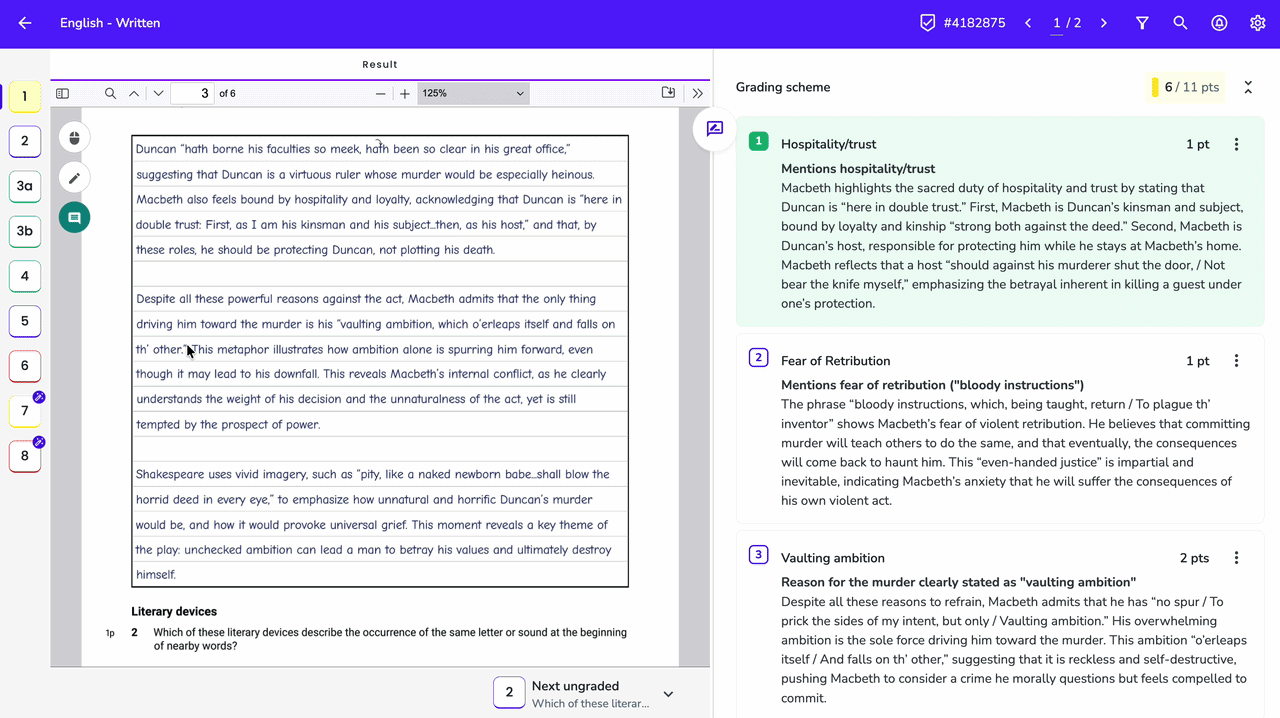Select question 3b in sidebar
This screenshot has width=1280, height=718.
25,231
